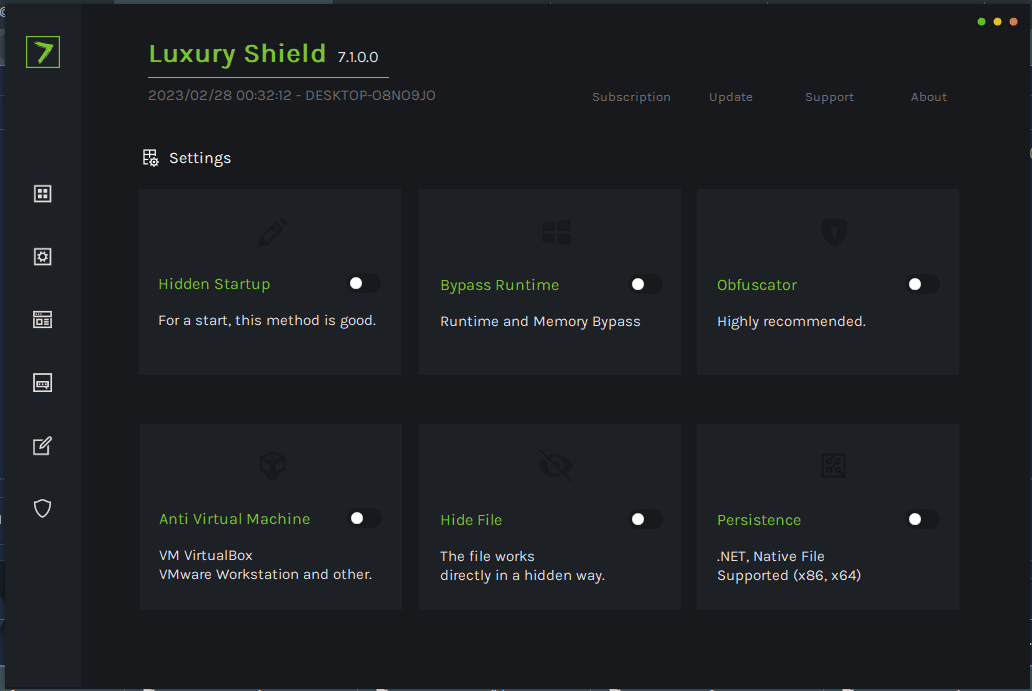This screenshot has height=691, width=1032.
Task: Click the icon on the Persistence card
Action: [833, 466]
